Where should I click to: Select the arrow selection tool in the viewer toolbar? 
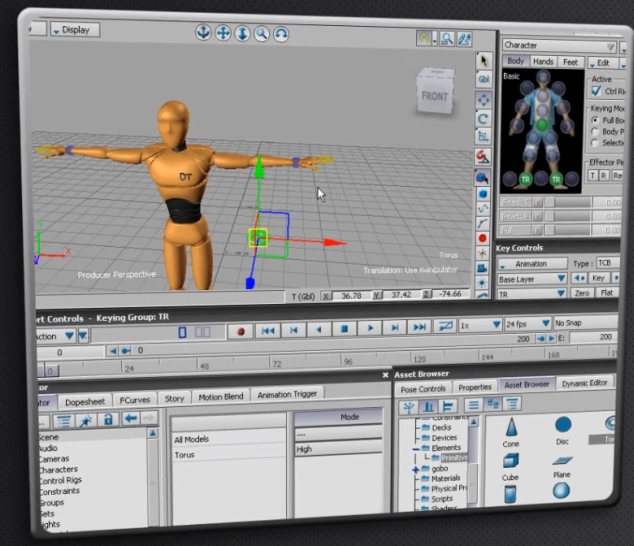tap(484, 61)
